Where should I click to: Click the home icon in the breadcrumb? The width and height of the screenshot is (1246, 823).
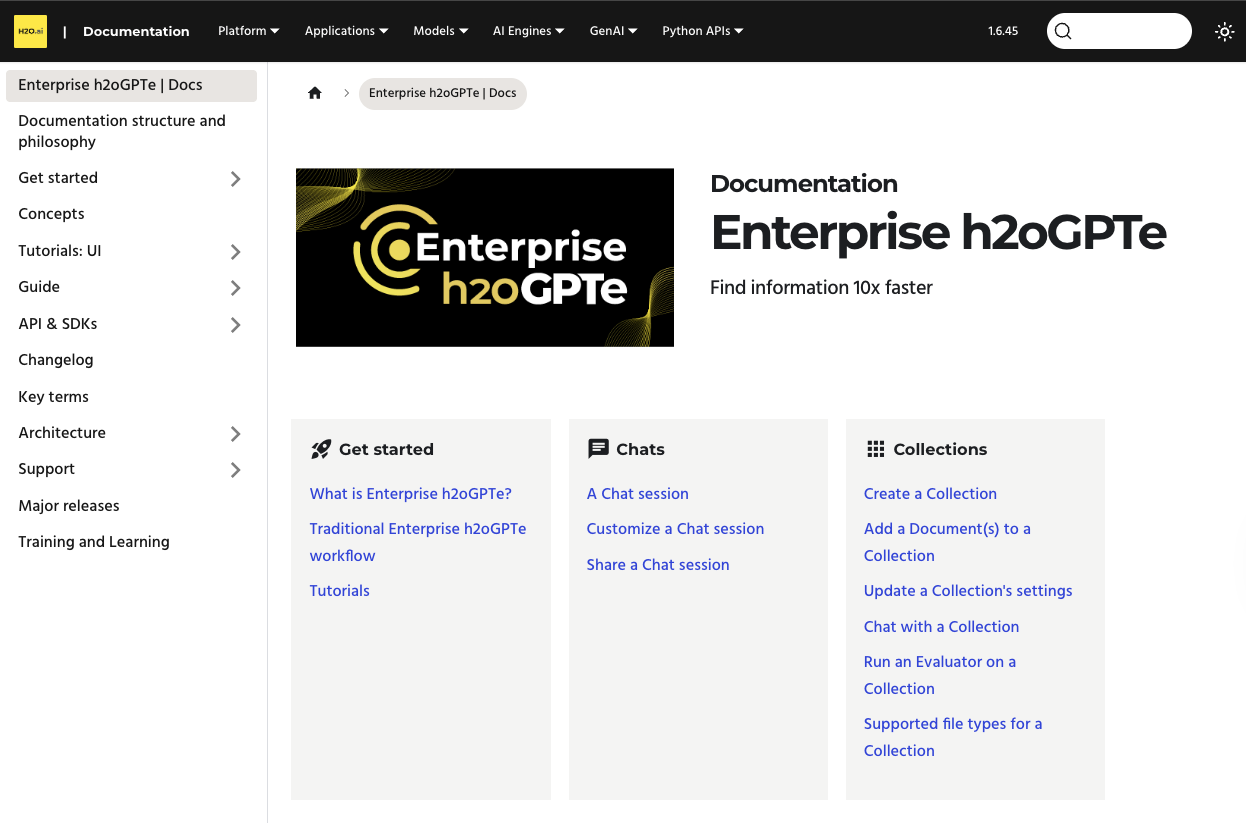coord(314,92)
